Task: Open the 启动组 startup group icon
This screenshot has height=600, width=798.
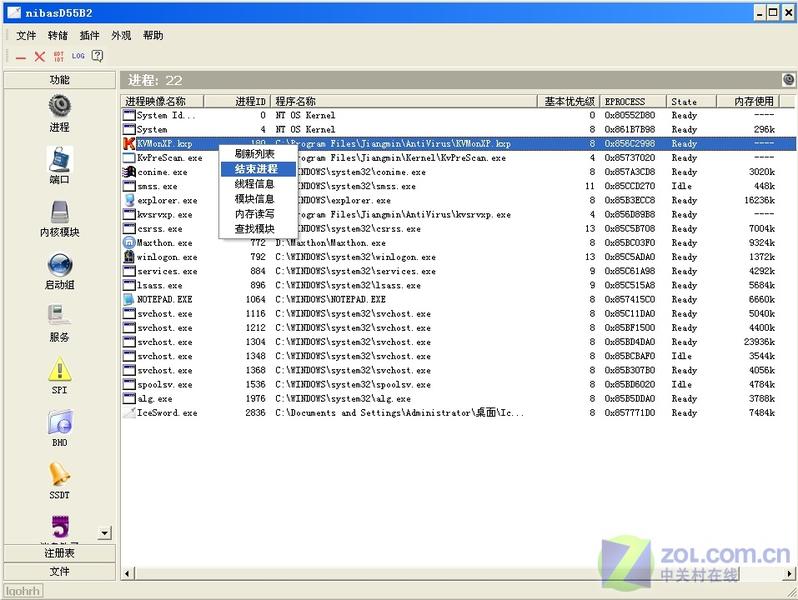Action: coord(60,264)
